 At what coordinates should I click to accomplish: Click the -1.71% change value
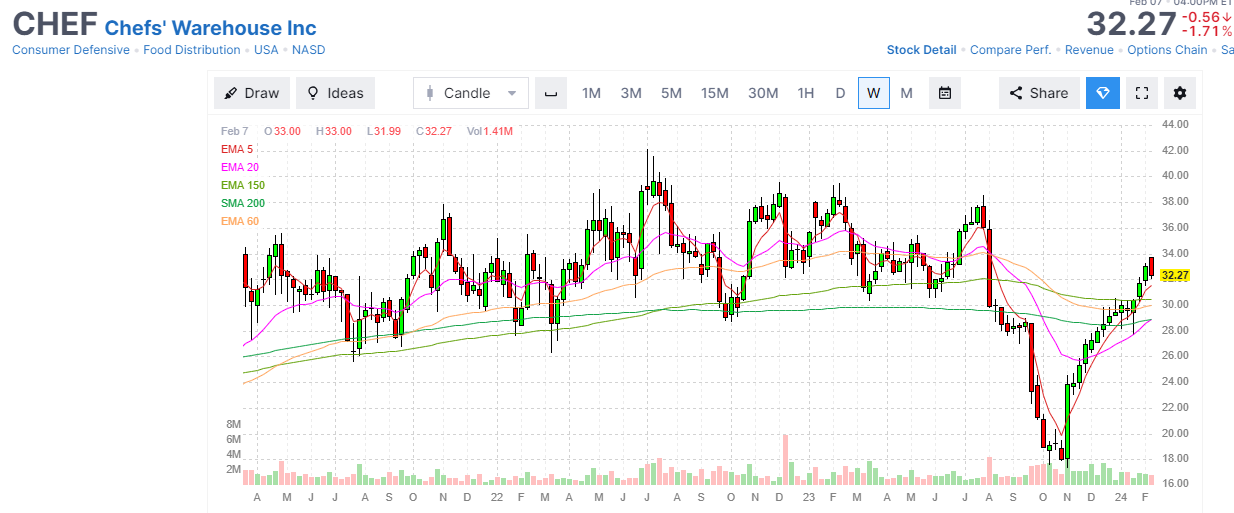point(1207,31)
